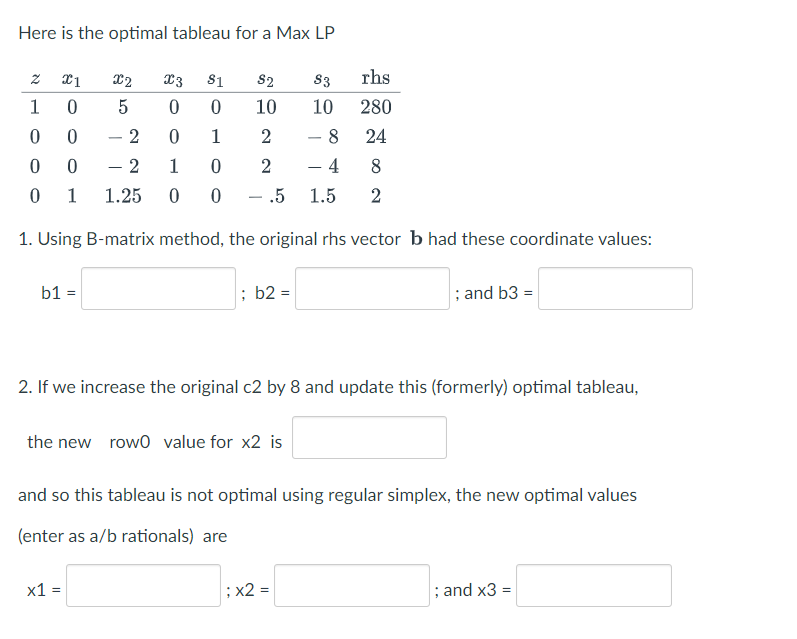Click the x1 column header in tableau

pyautogui.click(x=71, y=80)
